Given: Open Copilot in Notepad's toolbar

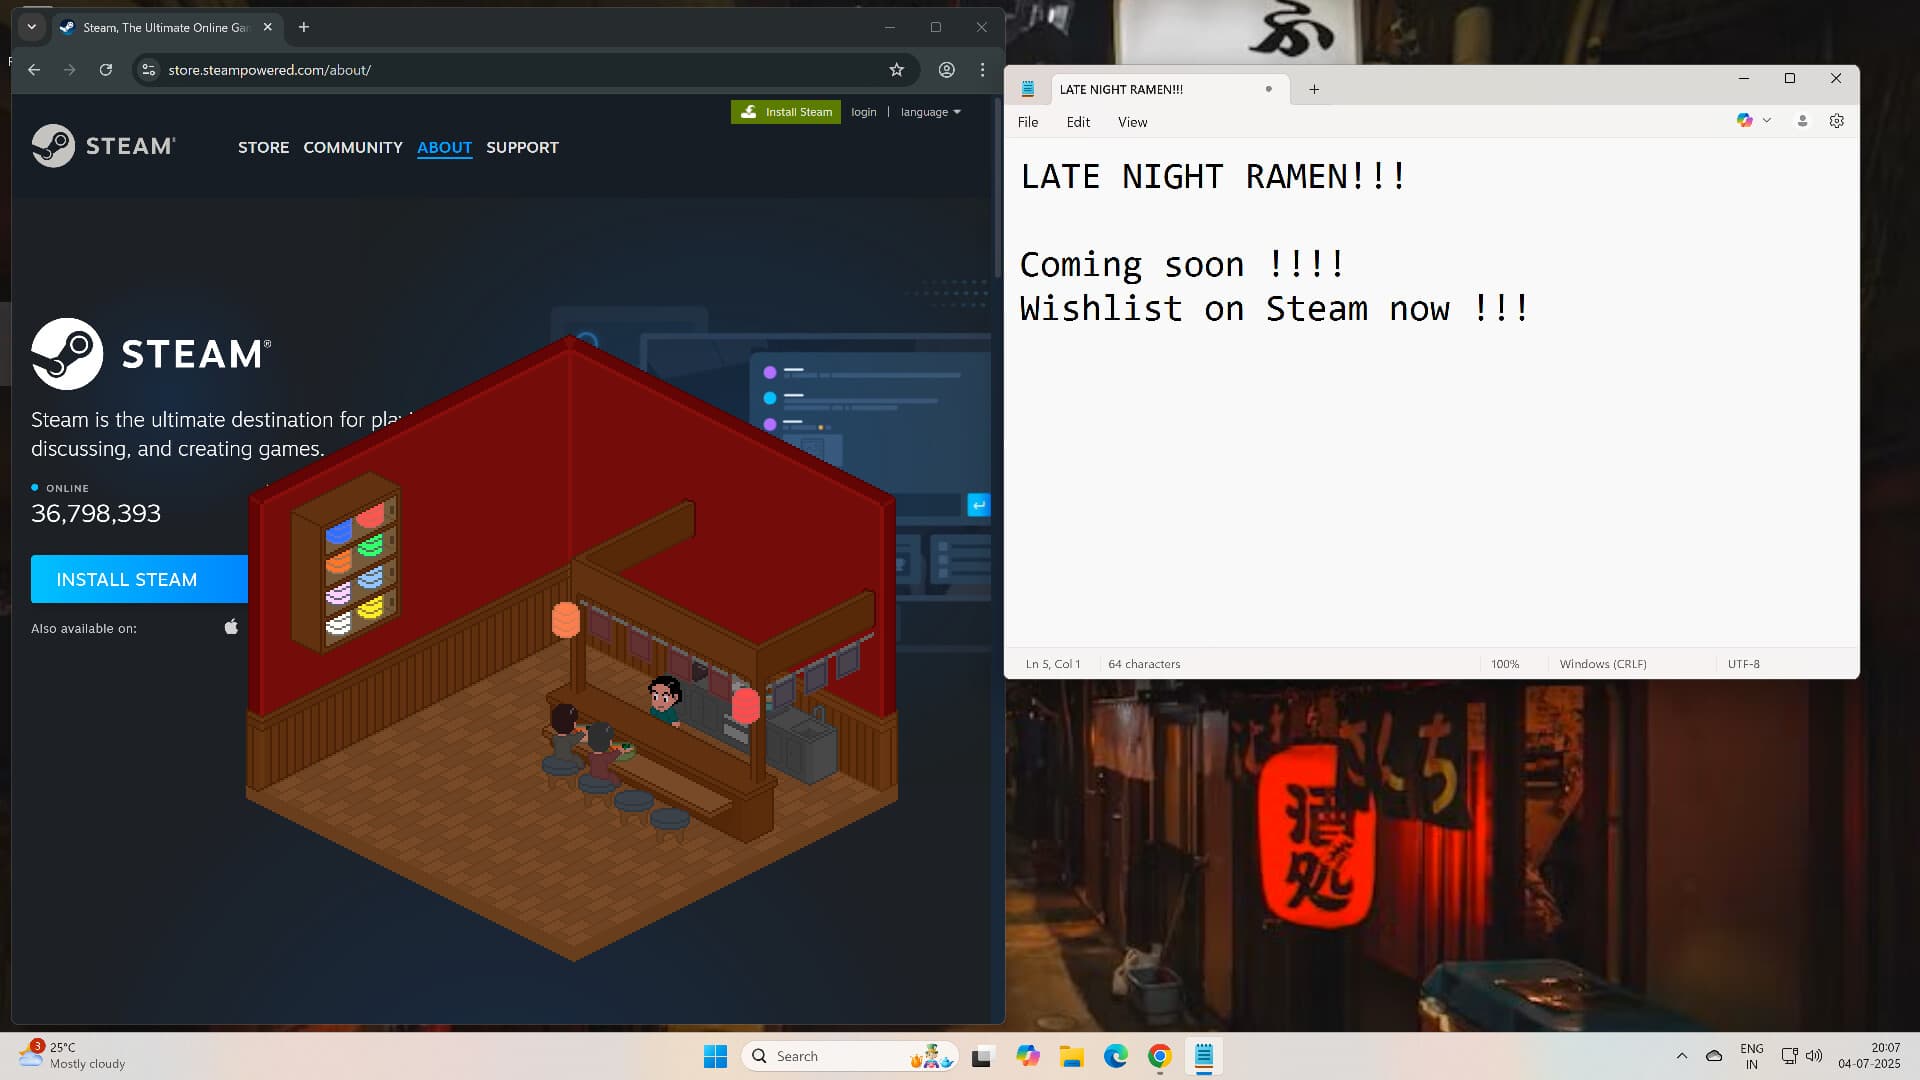Looking at the screenshot, I should point(1745,120).
